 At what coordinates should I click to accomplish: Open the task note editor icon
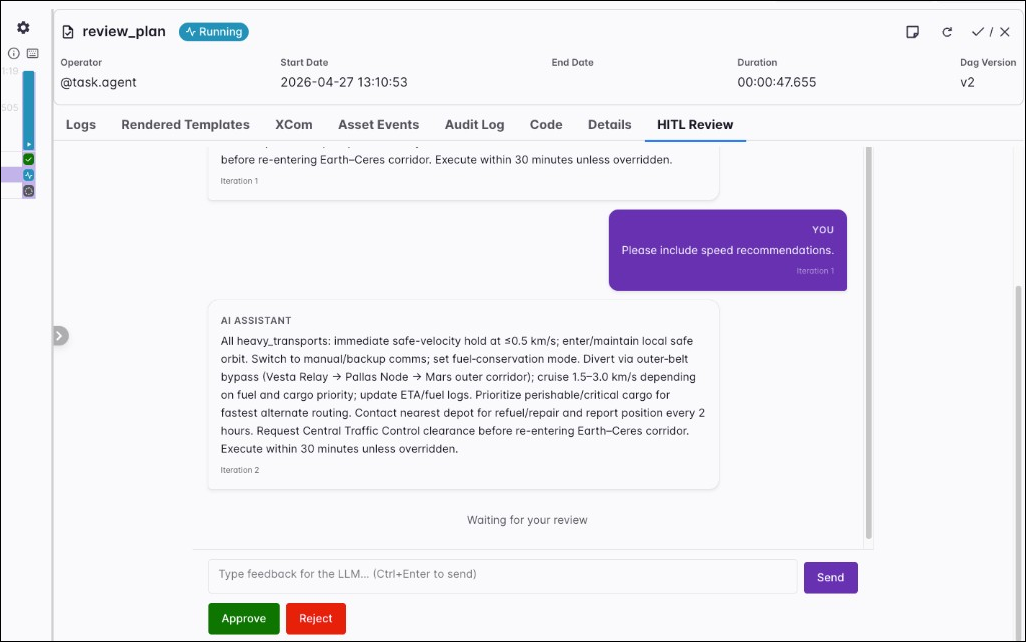[912, 31]
